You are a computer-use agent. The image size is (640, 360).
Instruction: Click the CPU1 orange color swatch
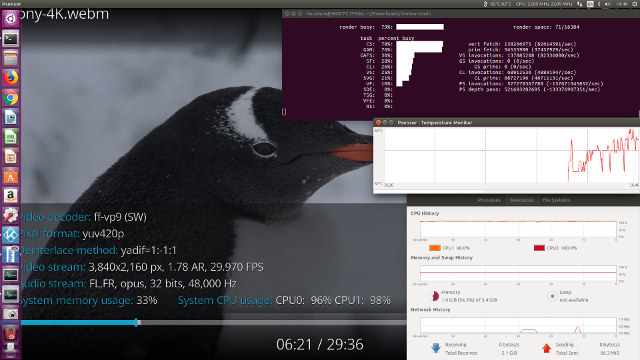[435, 248]
